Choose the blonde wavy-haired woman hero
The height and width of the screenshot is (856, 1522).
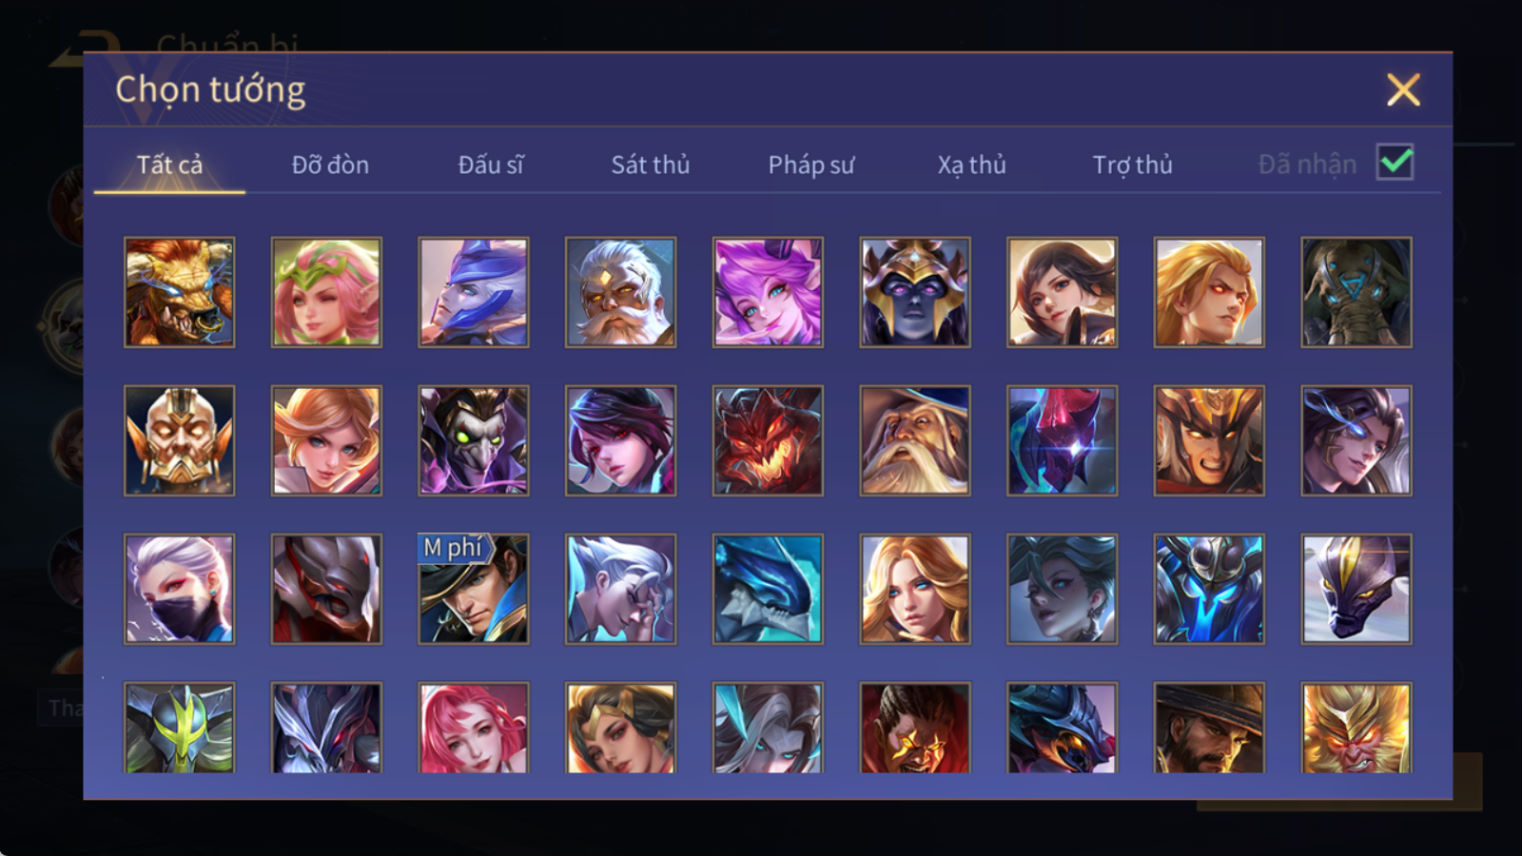pos(914,589)
